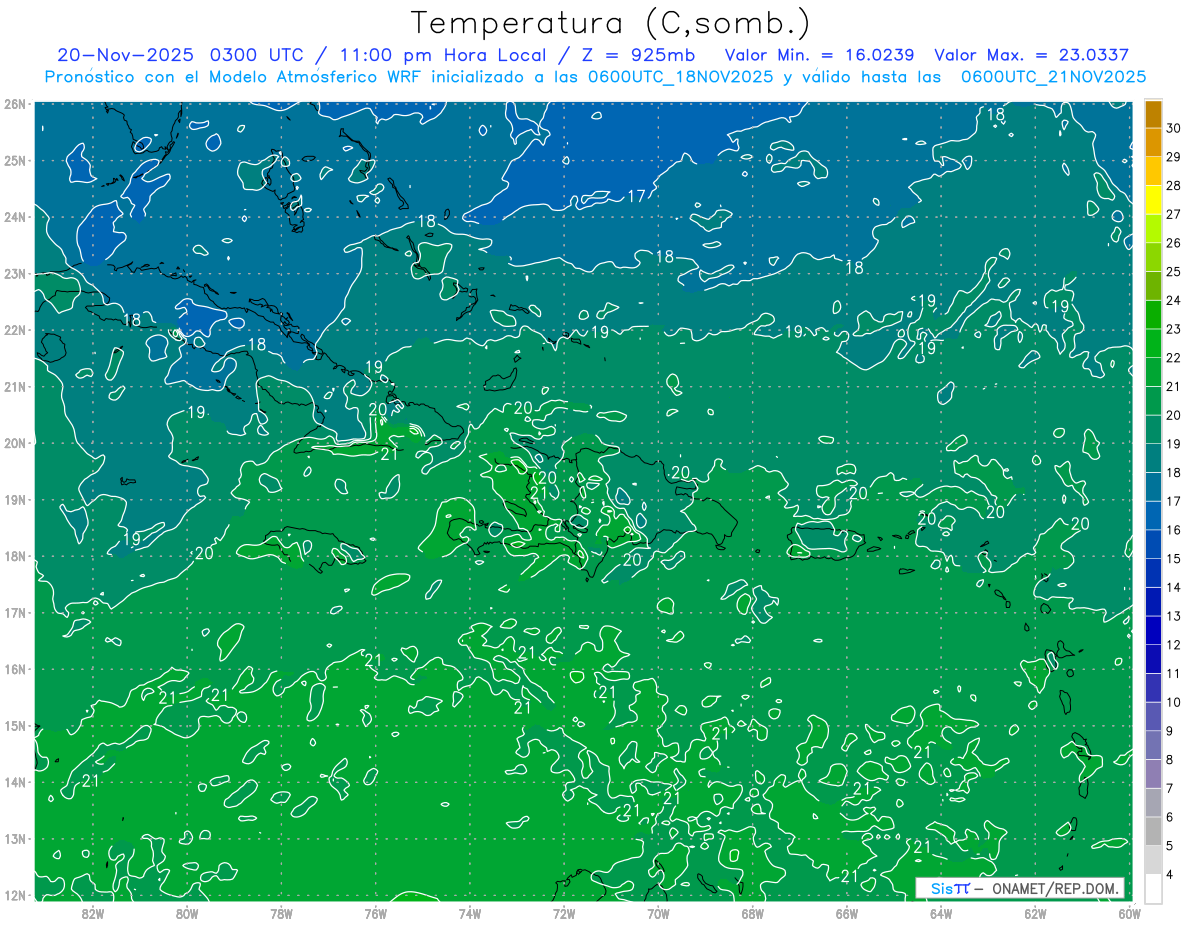Pick the bright green swatch between 23 and 24
This screenshot has height=927, width=1200.
[x=1152, y=315]
